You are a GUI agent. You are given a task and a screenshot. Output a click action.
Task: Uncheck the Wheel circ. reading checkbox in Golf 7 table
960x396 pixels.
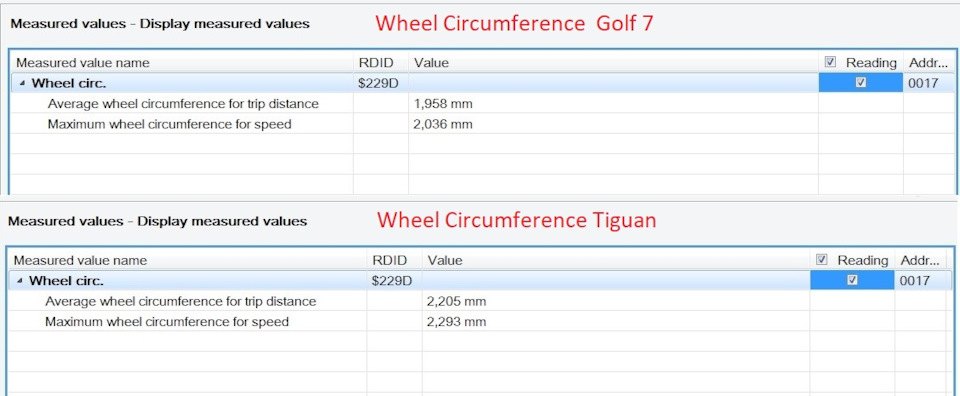861,83
